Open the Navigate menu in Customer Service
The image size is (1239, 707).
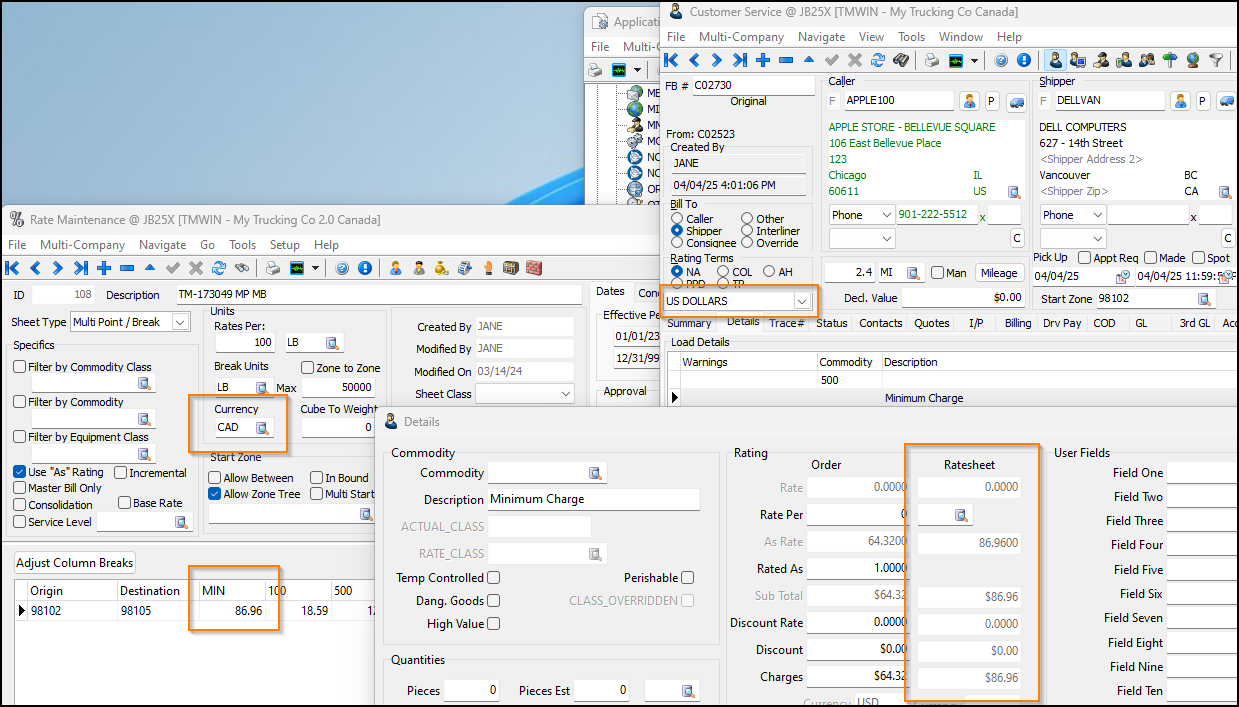pos(821,37)
